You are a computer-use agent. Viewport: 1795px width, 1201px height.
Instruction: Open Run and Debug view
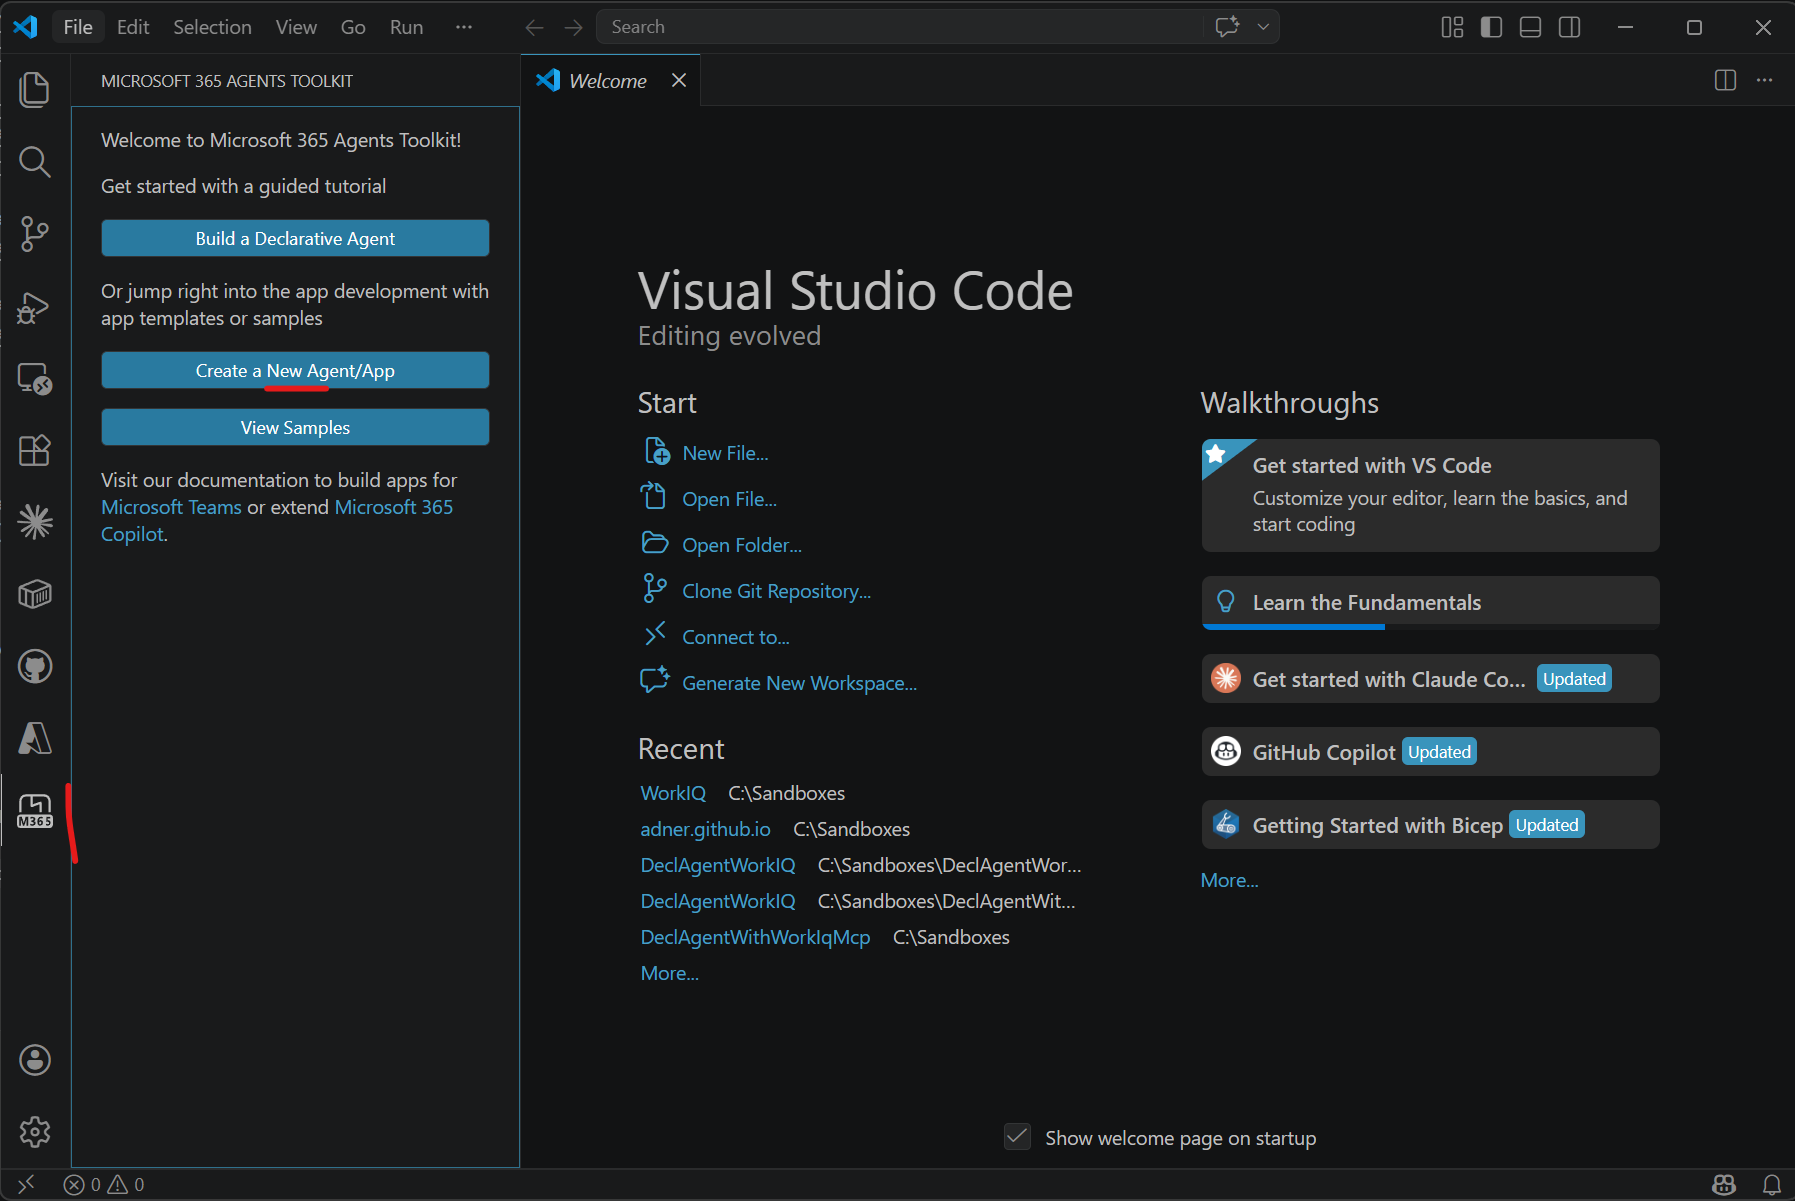click(x=35, y=307)
